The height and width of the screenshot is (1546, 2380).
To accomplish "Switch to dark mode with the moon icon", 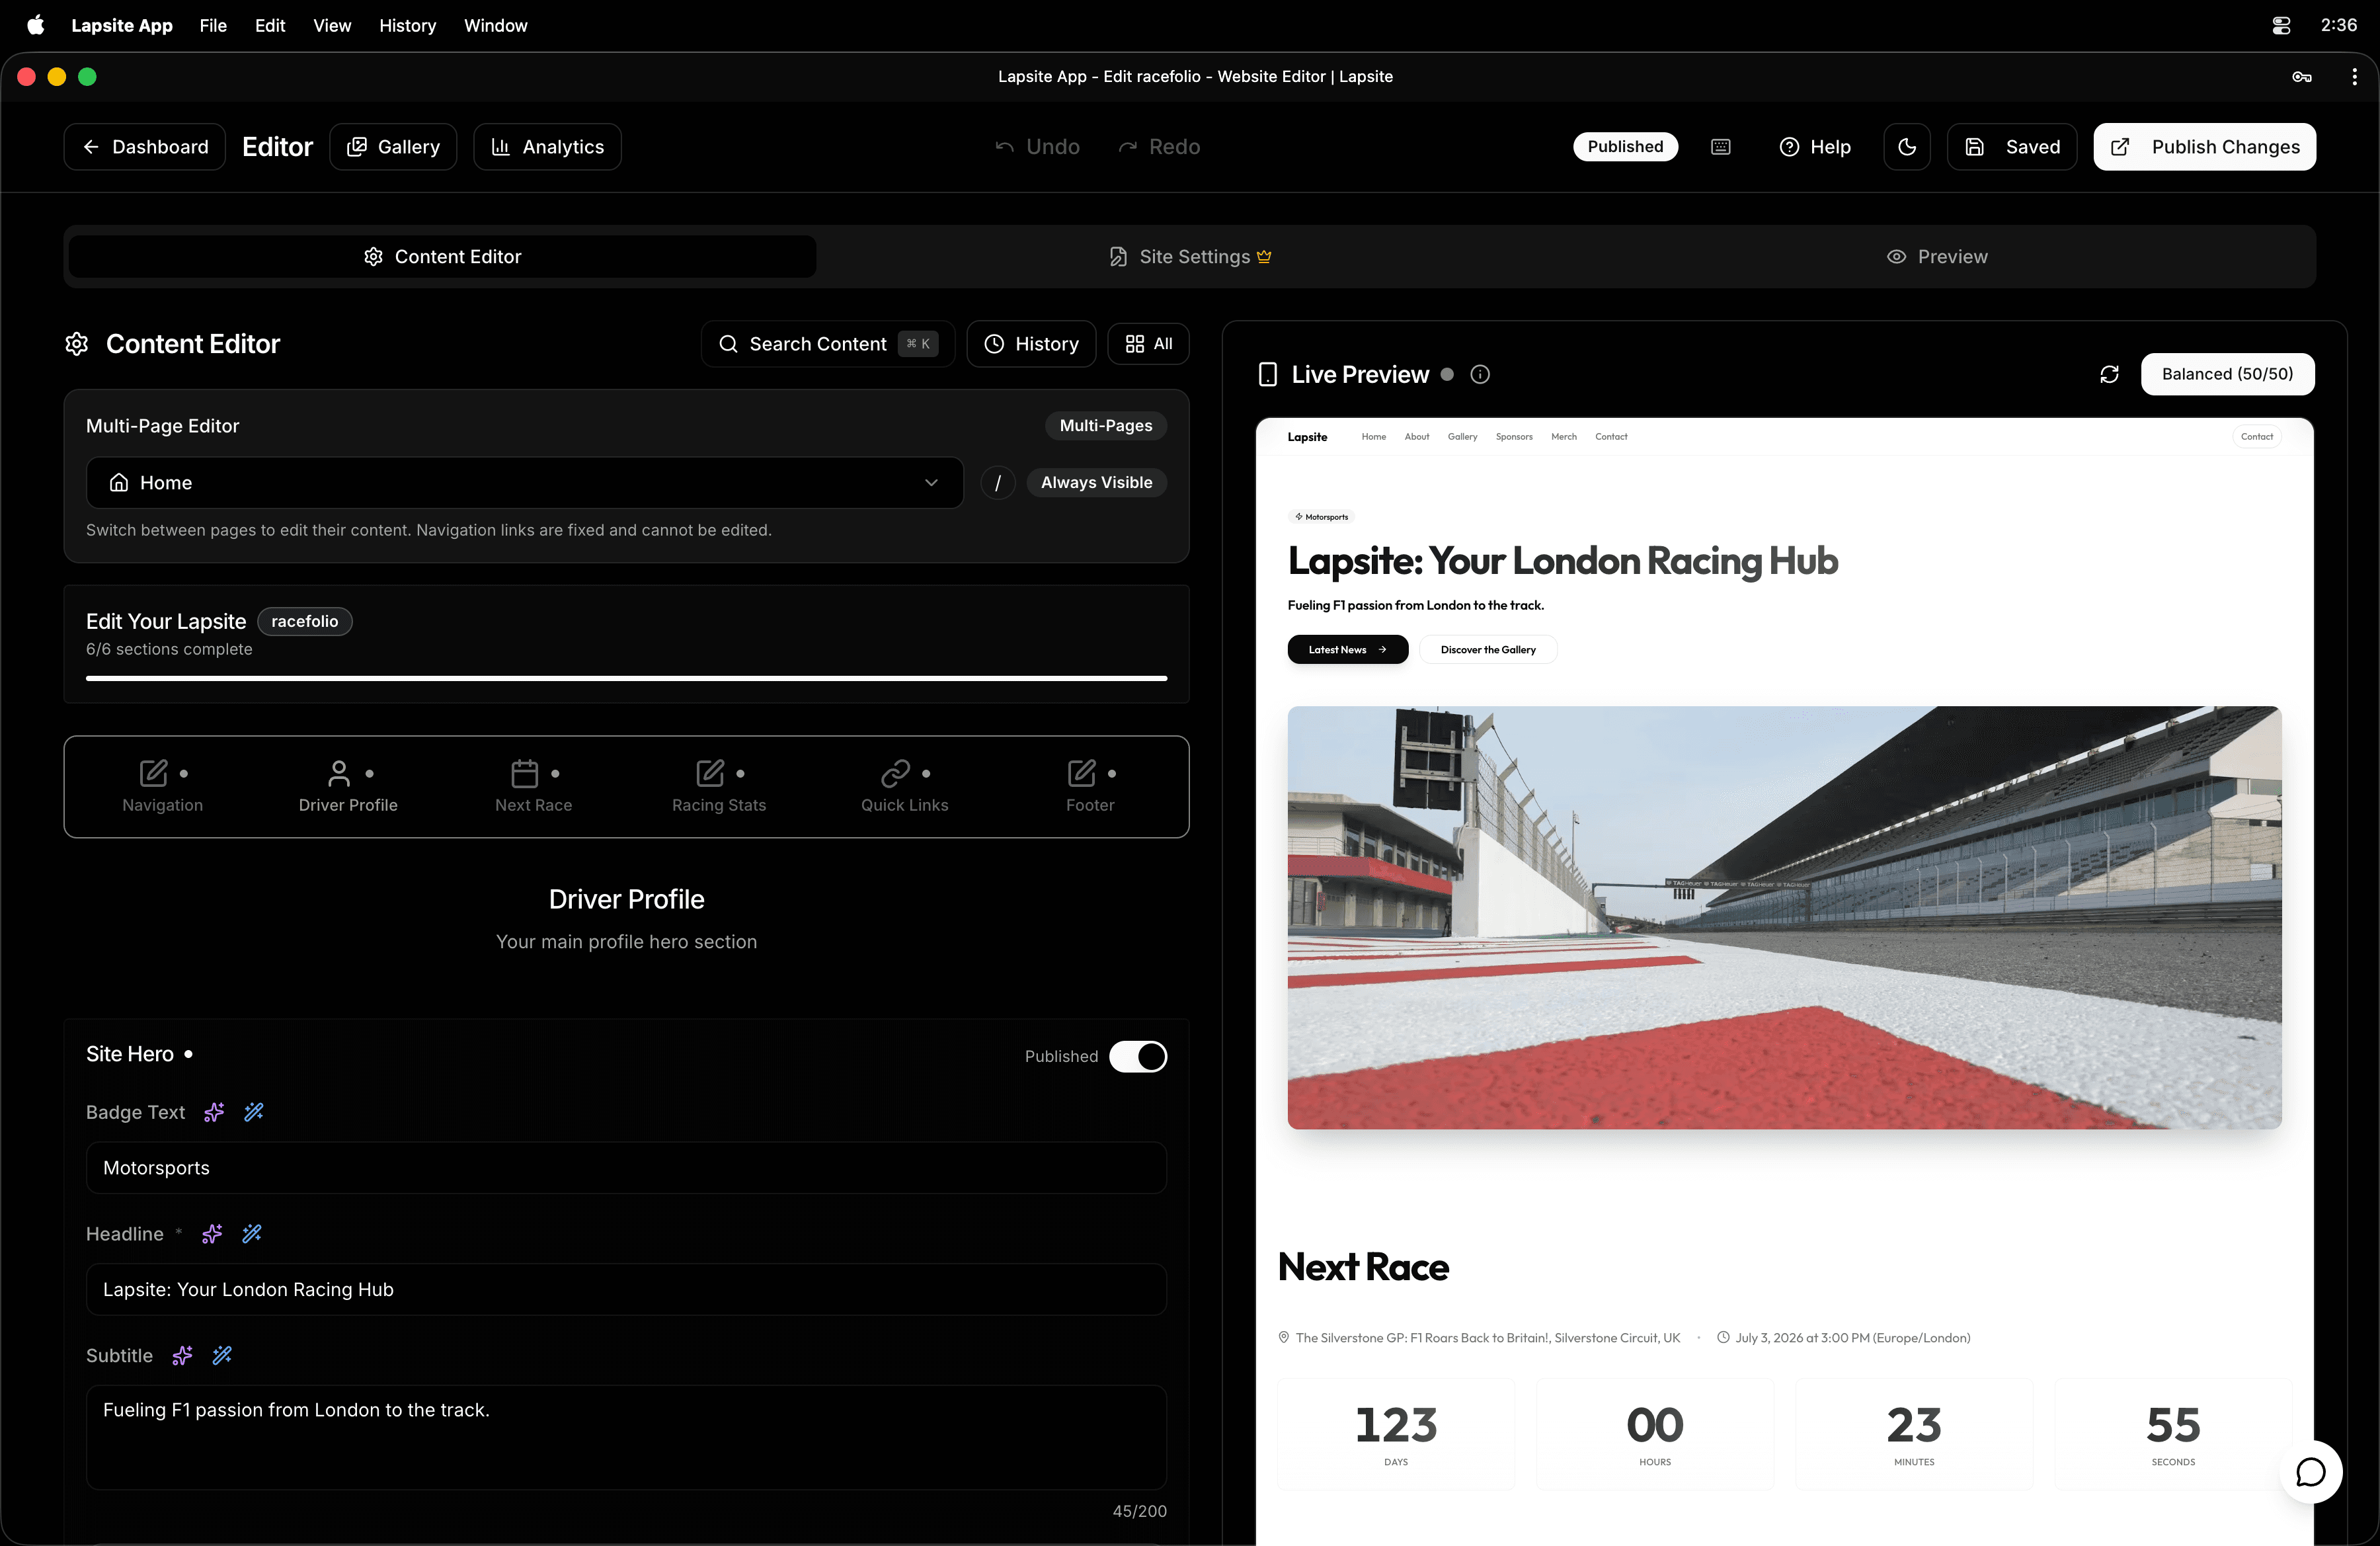I will 1907,146.
